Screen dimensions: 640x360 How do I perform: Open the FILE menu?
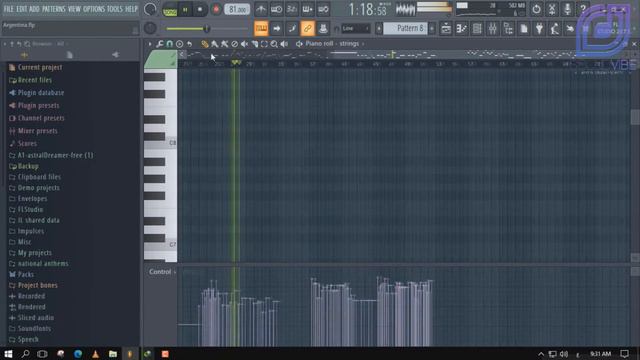pyautogui.click(x=9, y=9)
